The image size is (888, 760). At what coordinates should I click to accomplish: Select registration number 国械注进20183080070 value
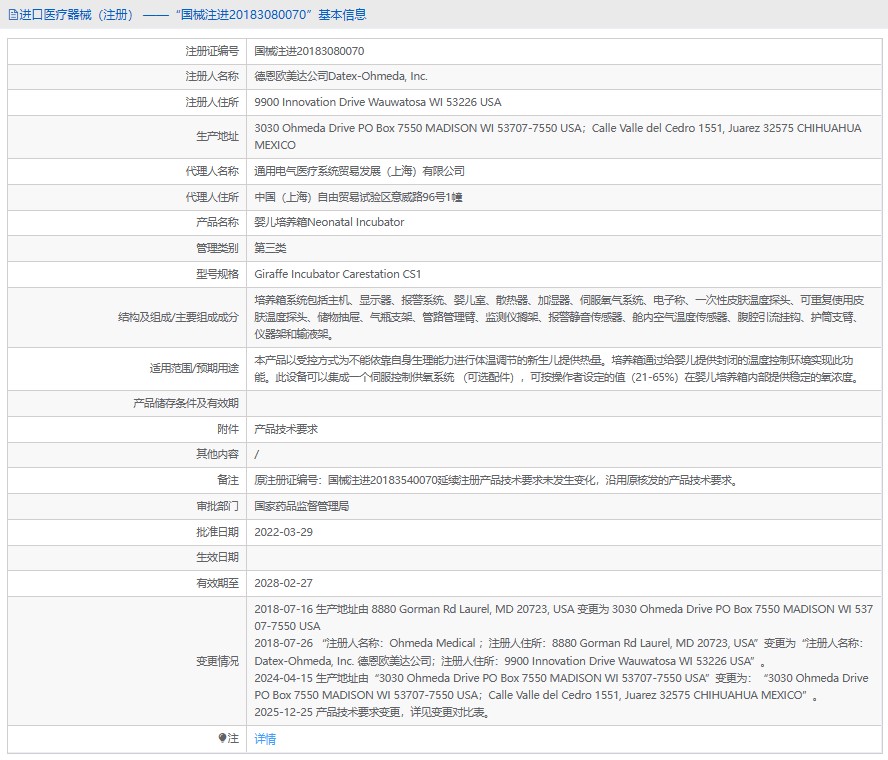click(309, 50)
